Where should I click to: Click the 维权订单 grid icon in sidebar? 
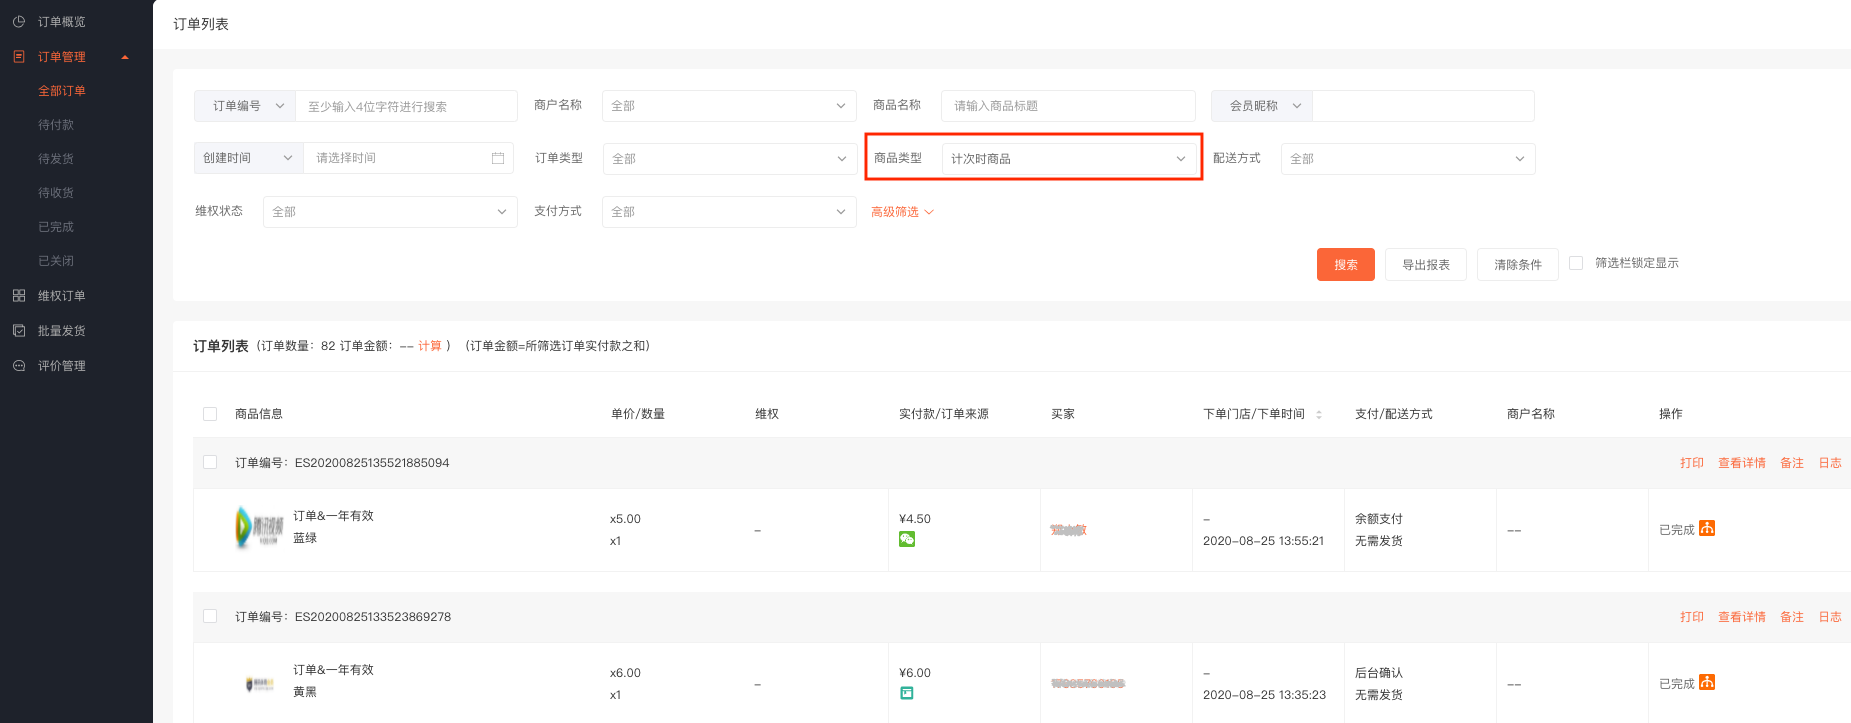tap(19, 296)
